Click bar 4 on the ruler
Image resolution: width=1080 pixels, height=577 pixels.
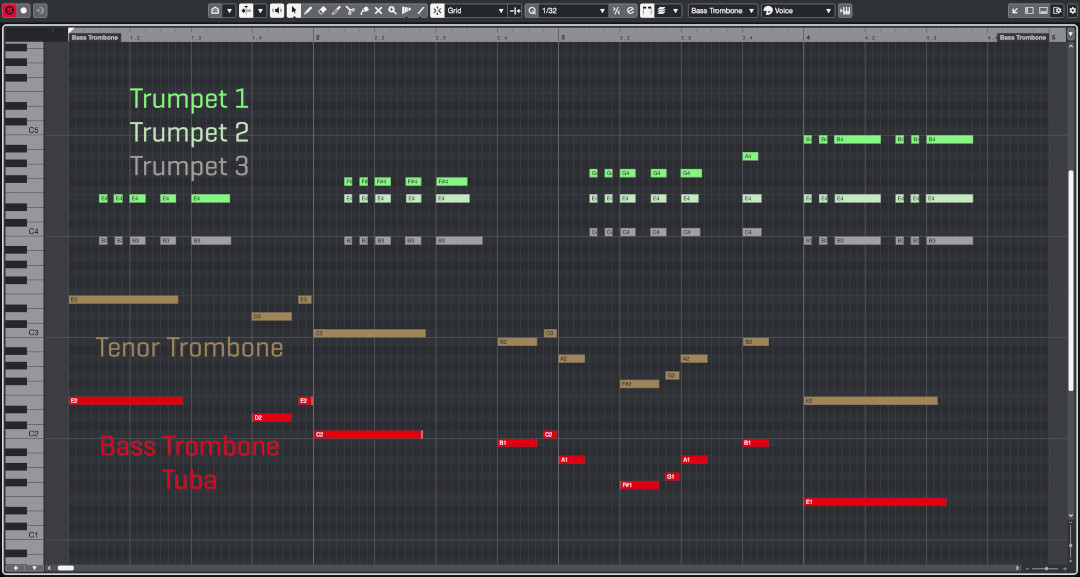[807, 37]
